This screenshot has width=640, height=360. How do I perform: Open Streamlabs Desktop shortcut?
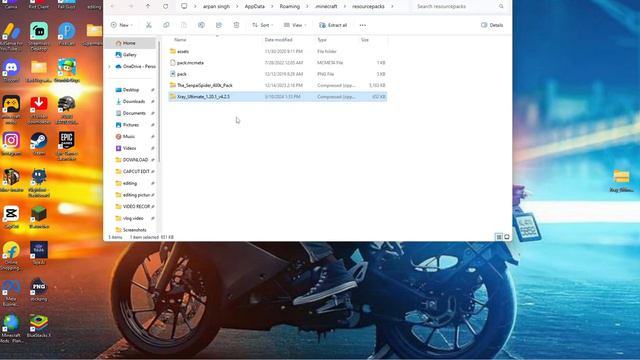point(39,36)
